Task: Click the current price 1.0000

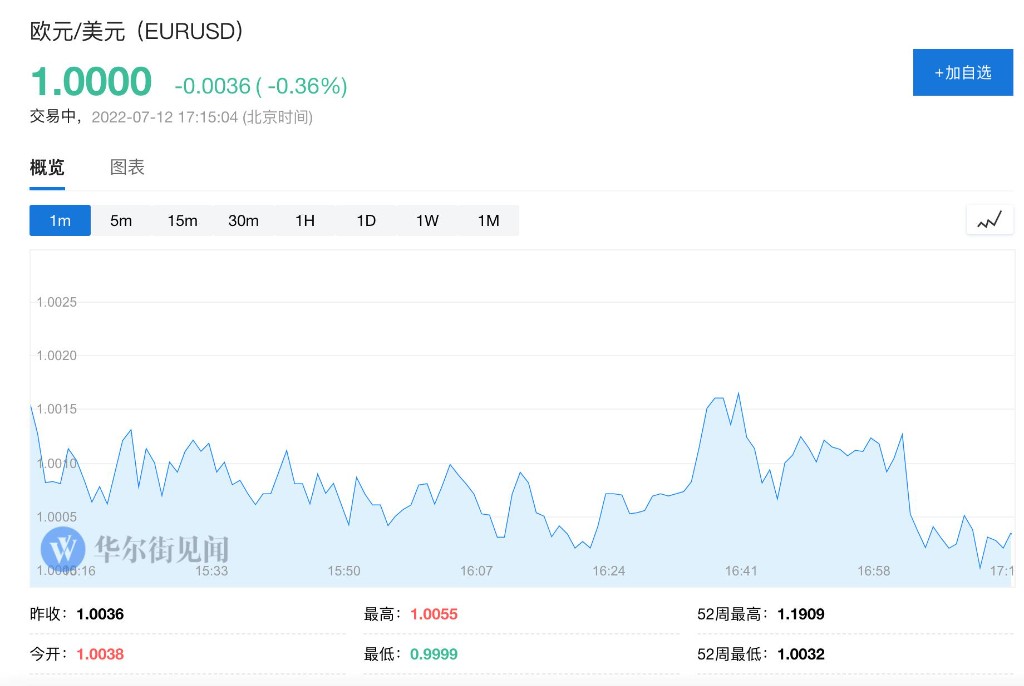Action: coord(91,82)
